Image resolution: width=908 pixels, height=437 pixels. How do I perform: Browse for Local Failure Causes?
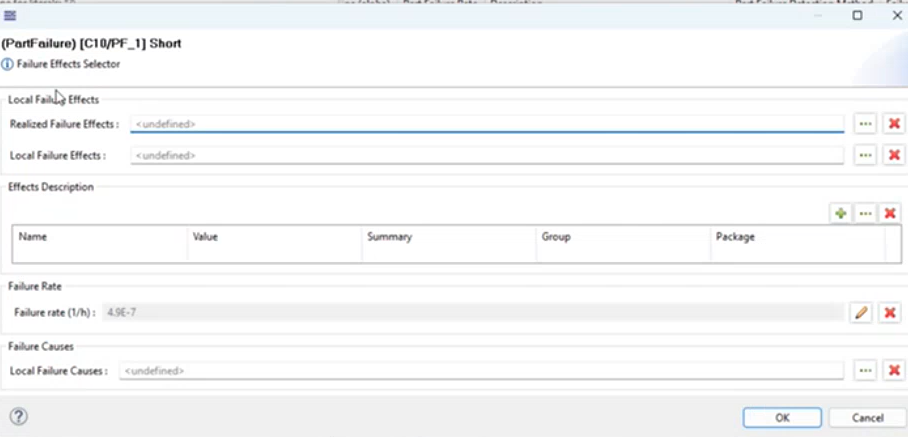865,370
